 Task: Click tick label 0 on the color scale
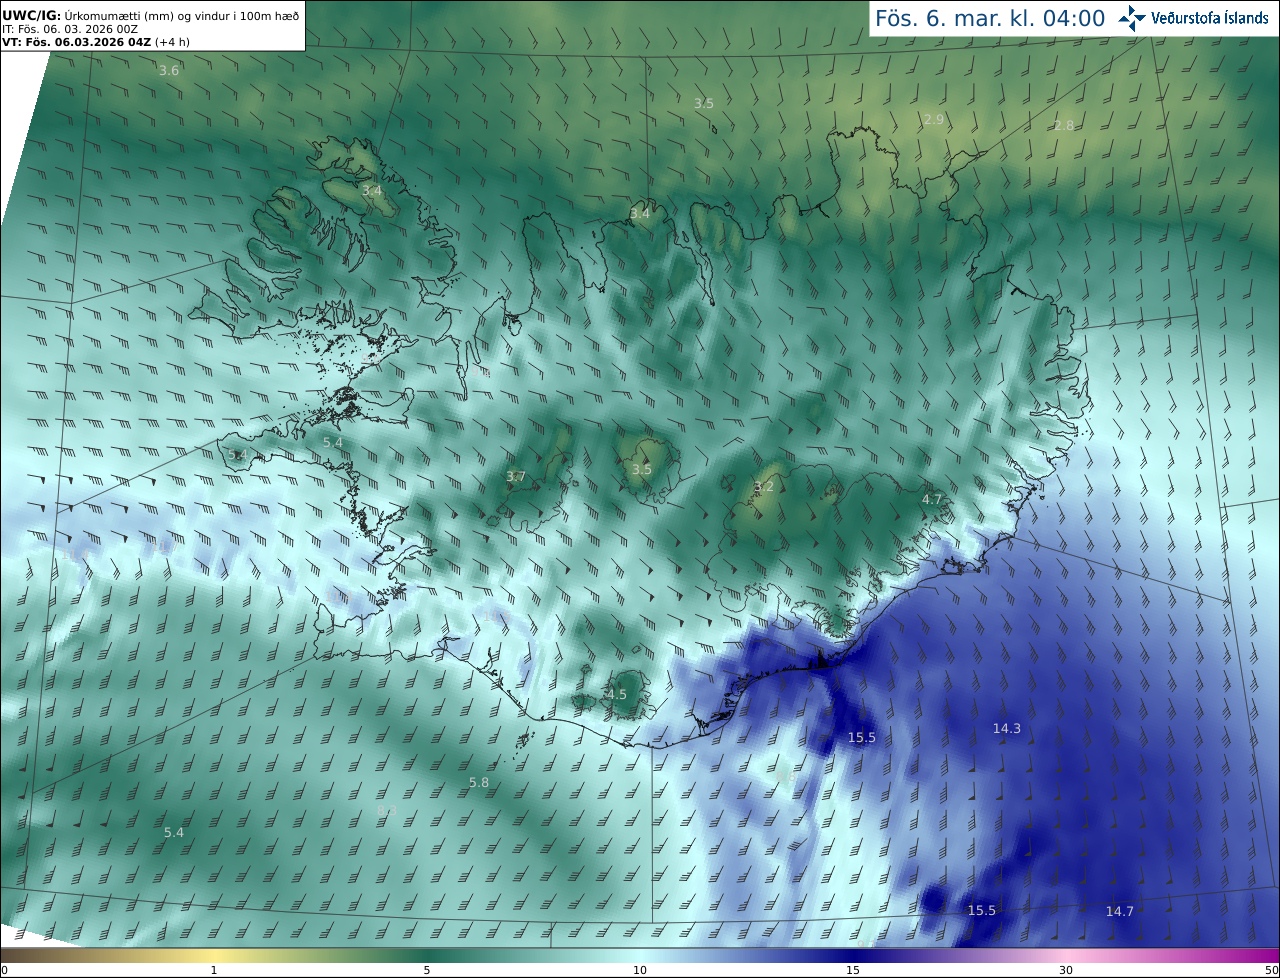pyautogui.click(x=4, y=970)
